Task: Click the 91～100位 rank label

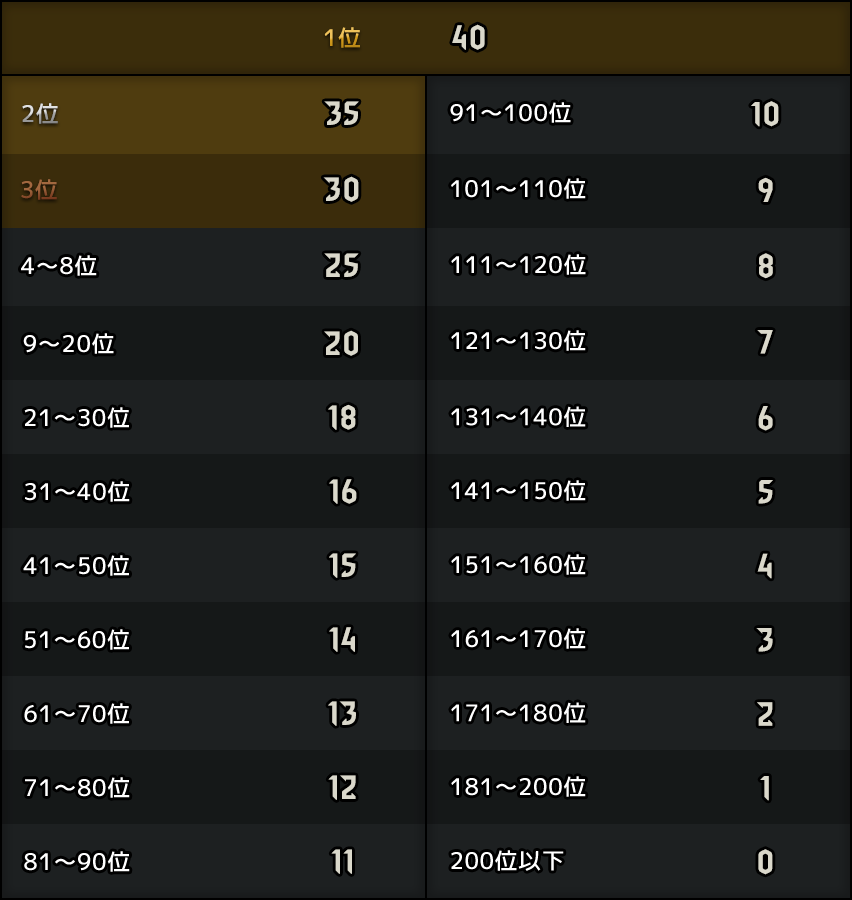Action: (x=510, y=112)
